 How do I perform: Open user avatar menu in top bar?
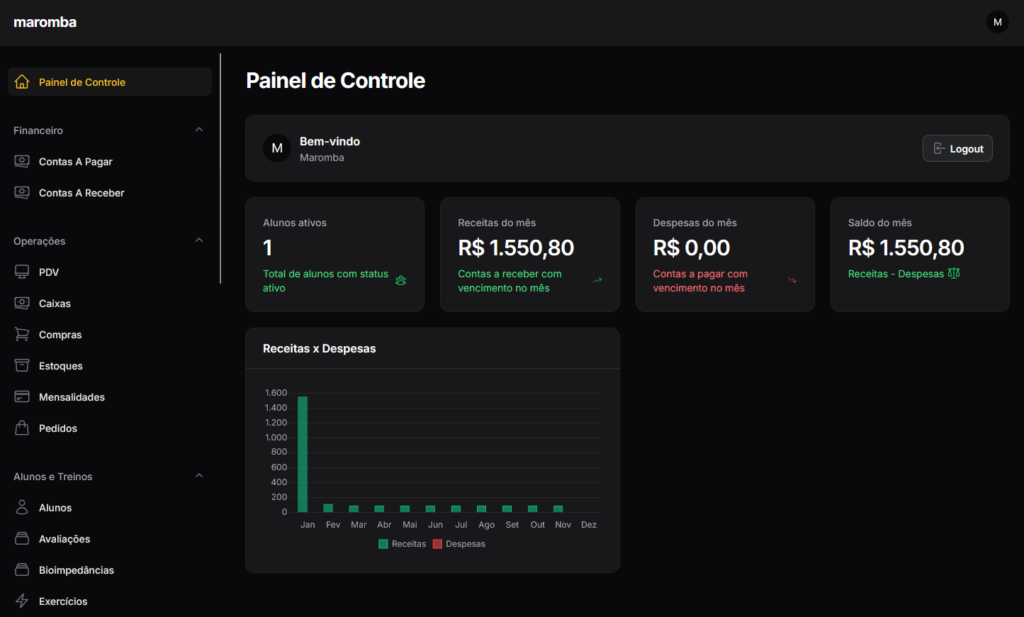point(997,22)
